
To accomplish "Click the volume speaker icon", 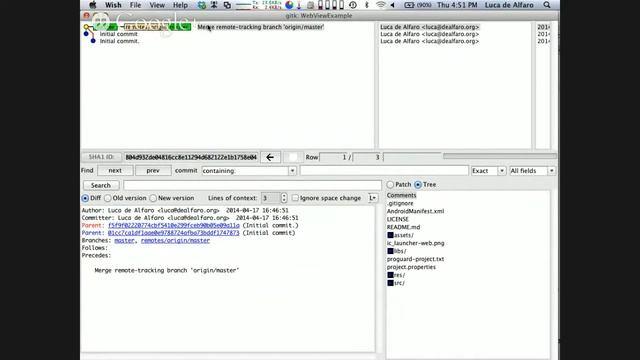I will click(x=393, y=5).
